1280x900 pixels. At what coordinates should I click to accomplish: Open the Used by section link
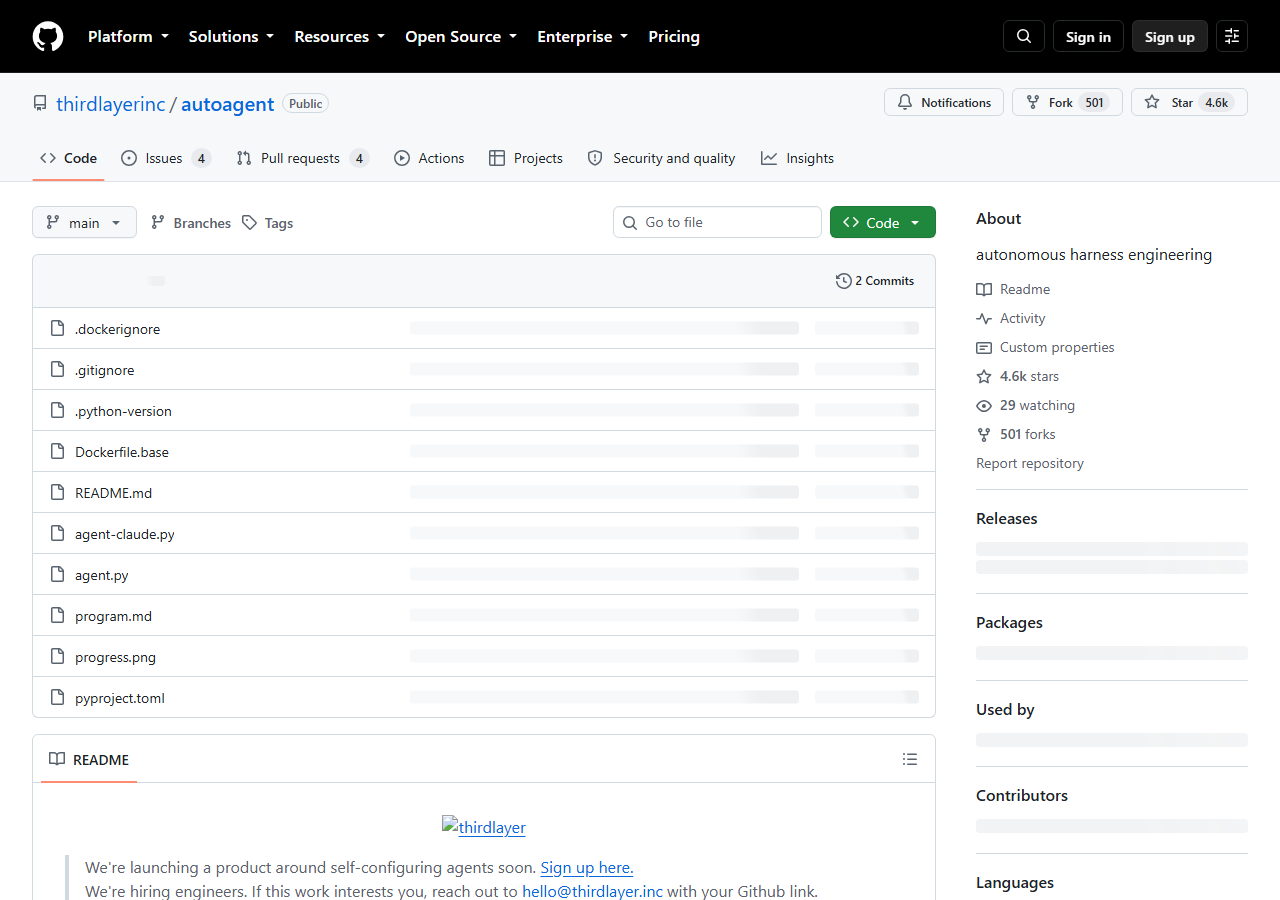[1005, 710]
